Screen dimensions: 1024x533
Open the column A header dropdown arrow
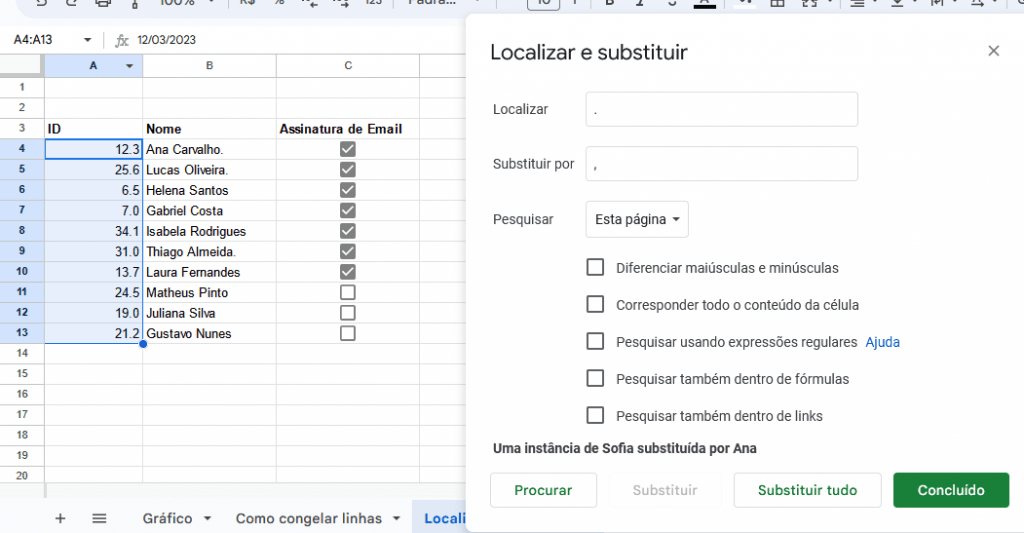(129, 66)
